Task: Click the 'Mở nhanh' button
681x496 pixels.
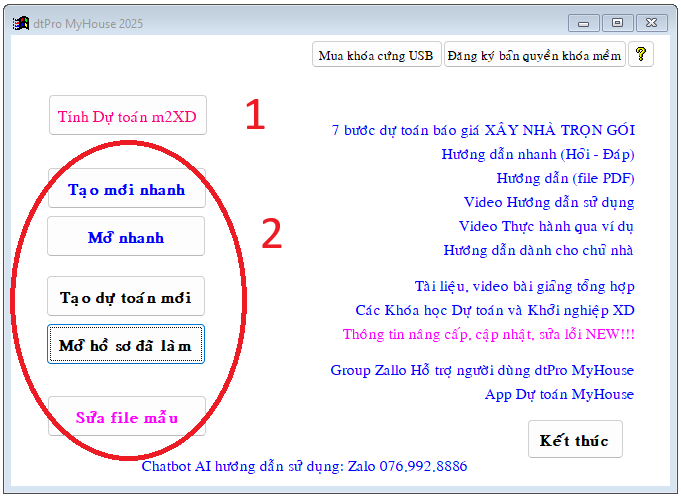Action: [126, 237]
